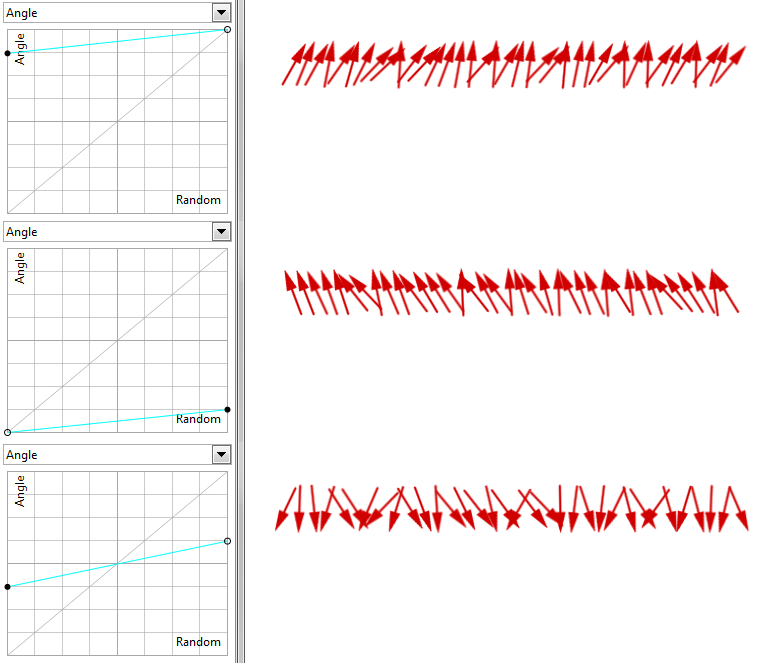Click the vertical Angle label in middle graph
774x663 pixels.
tap(20, 268)
